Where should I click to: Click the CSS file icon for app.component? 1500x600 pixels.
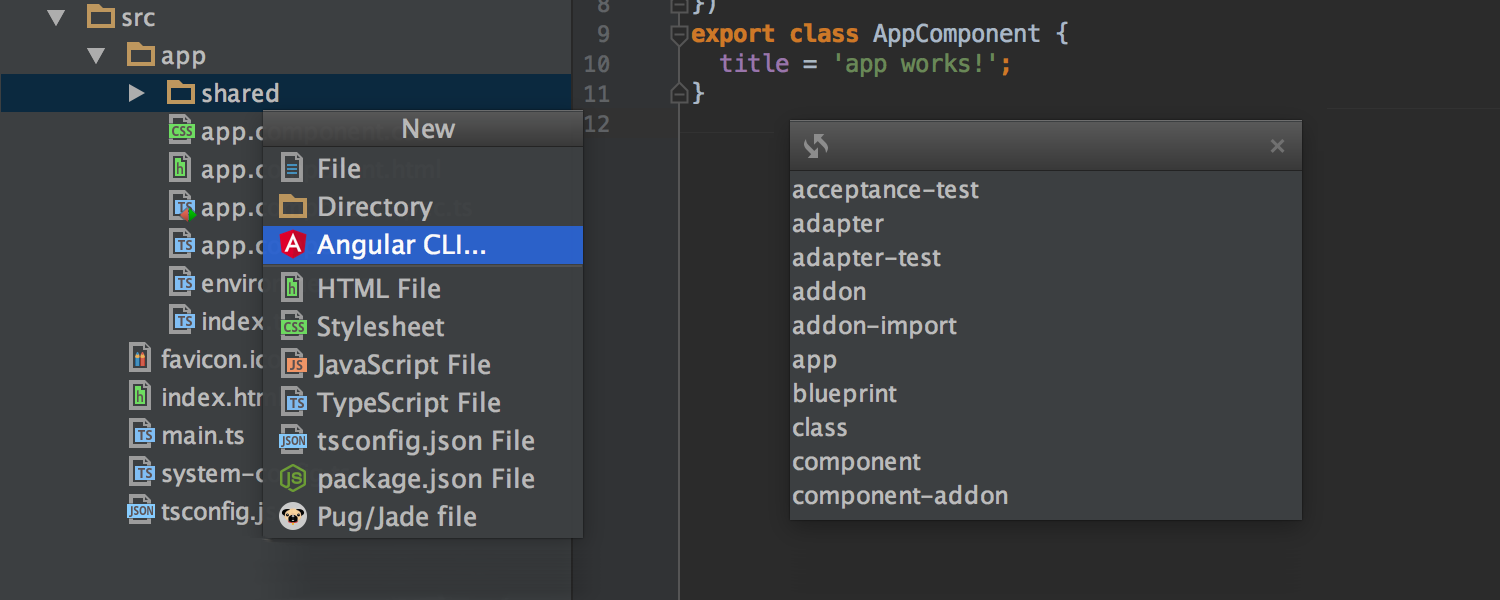[182, 130]
